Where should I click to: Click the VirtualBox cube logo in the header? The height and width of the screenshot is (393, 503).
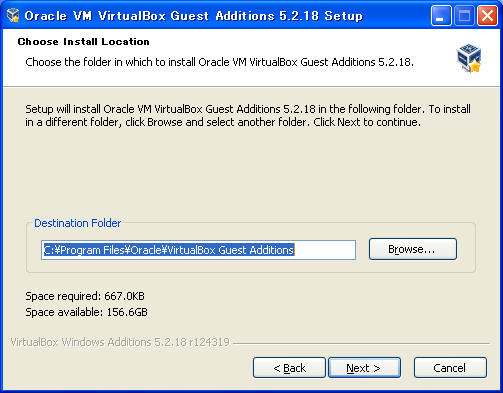click(x=469, y=58)
